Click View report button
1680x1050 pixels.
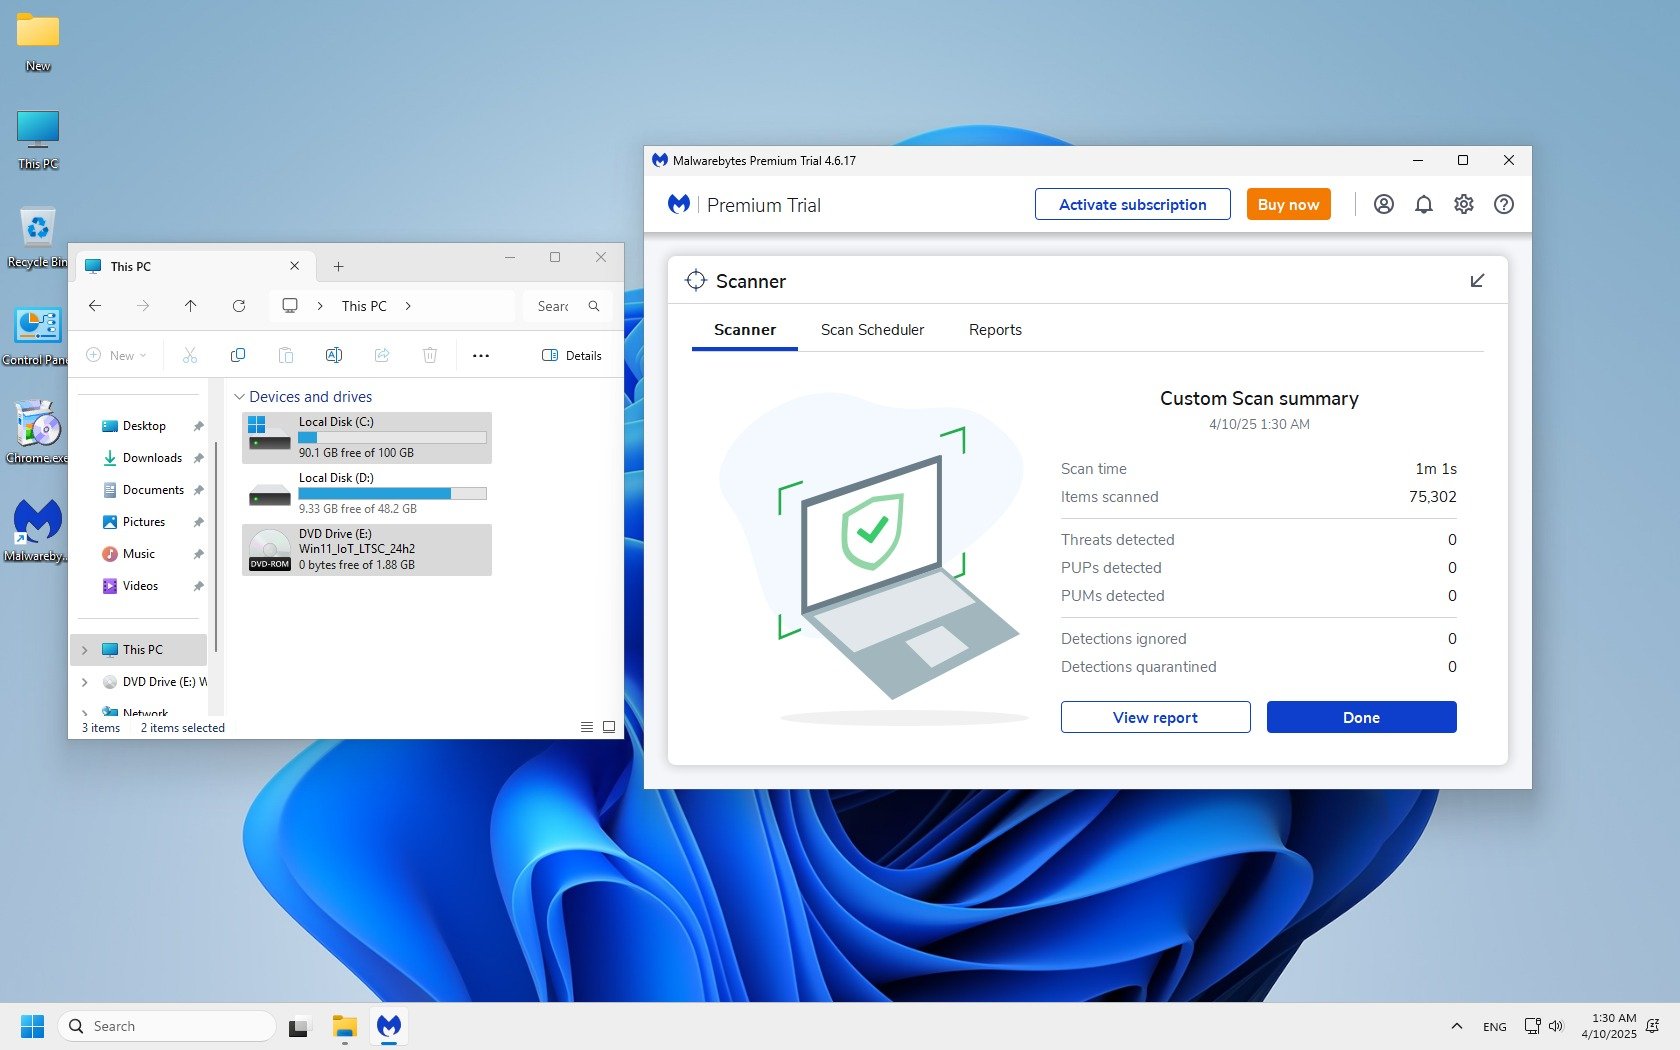click(x=1156, y=717)
